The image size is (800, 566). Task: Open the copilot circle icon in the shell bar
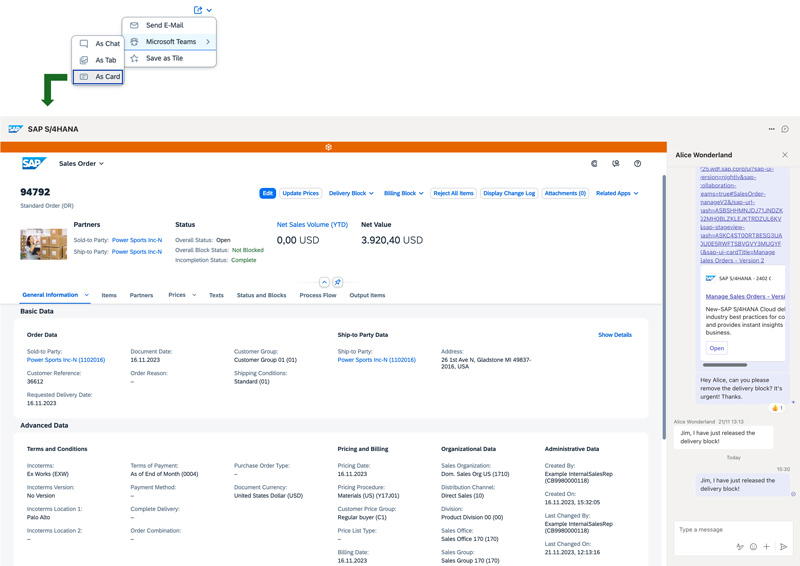[594, 164]
